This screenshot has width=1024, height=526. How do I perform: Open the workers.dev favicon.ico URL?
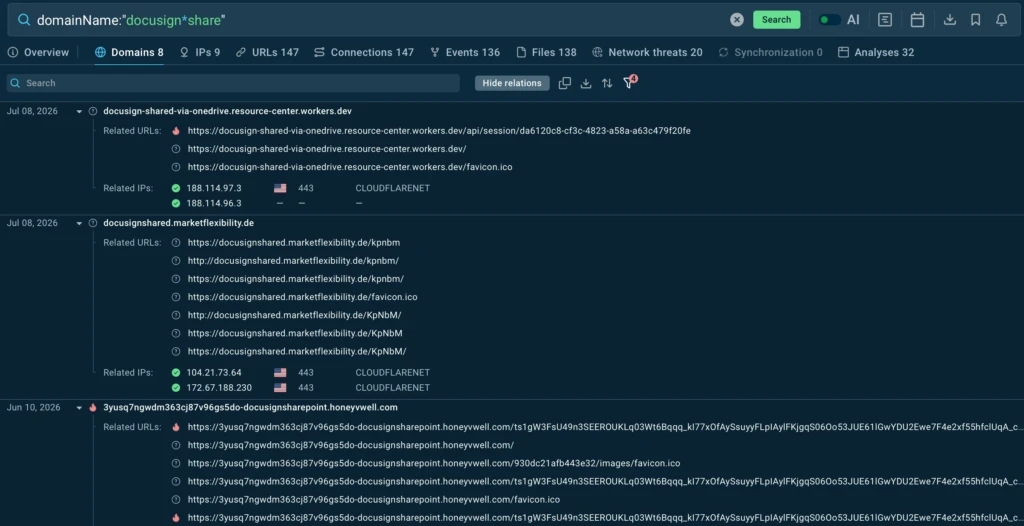(350, 167)
